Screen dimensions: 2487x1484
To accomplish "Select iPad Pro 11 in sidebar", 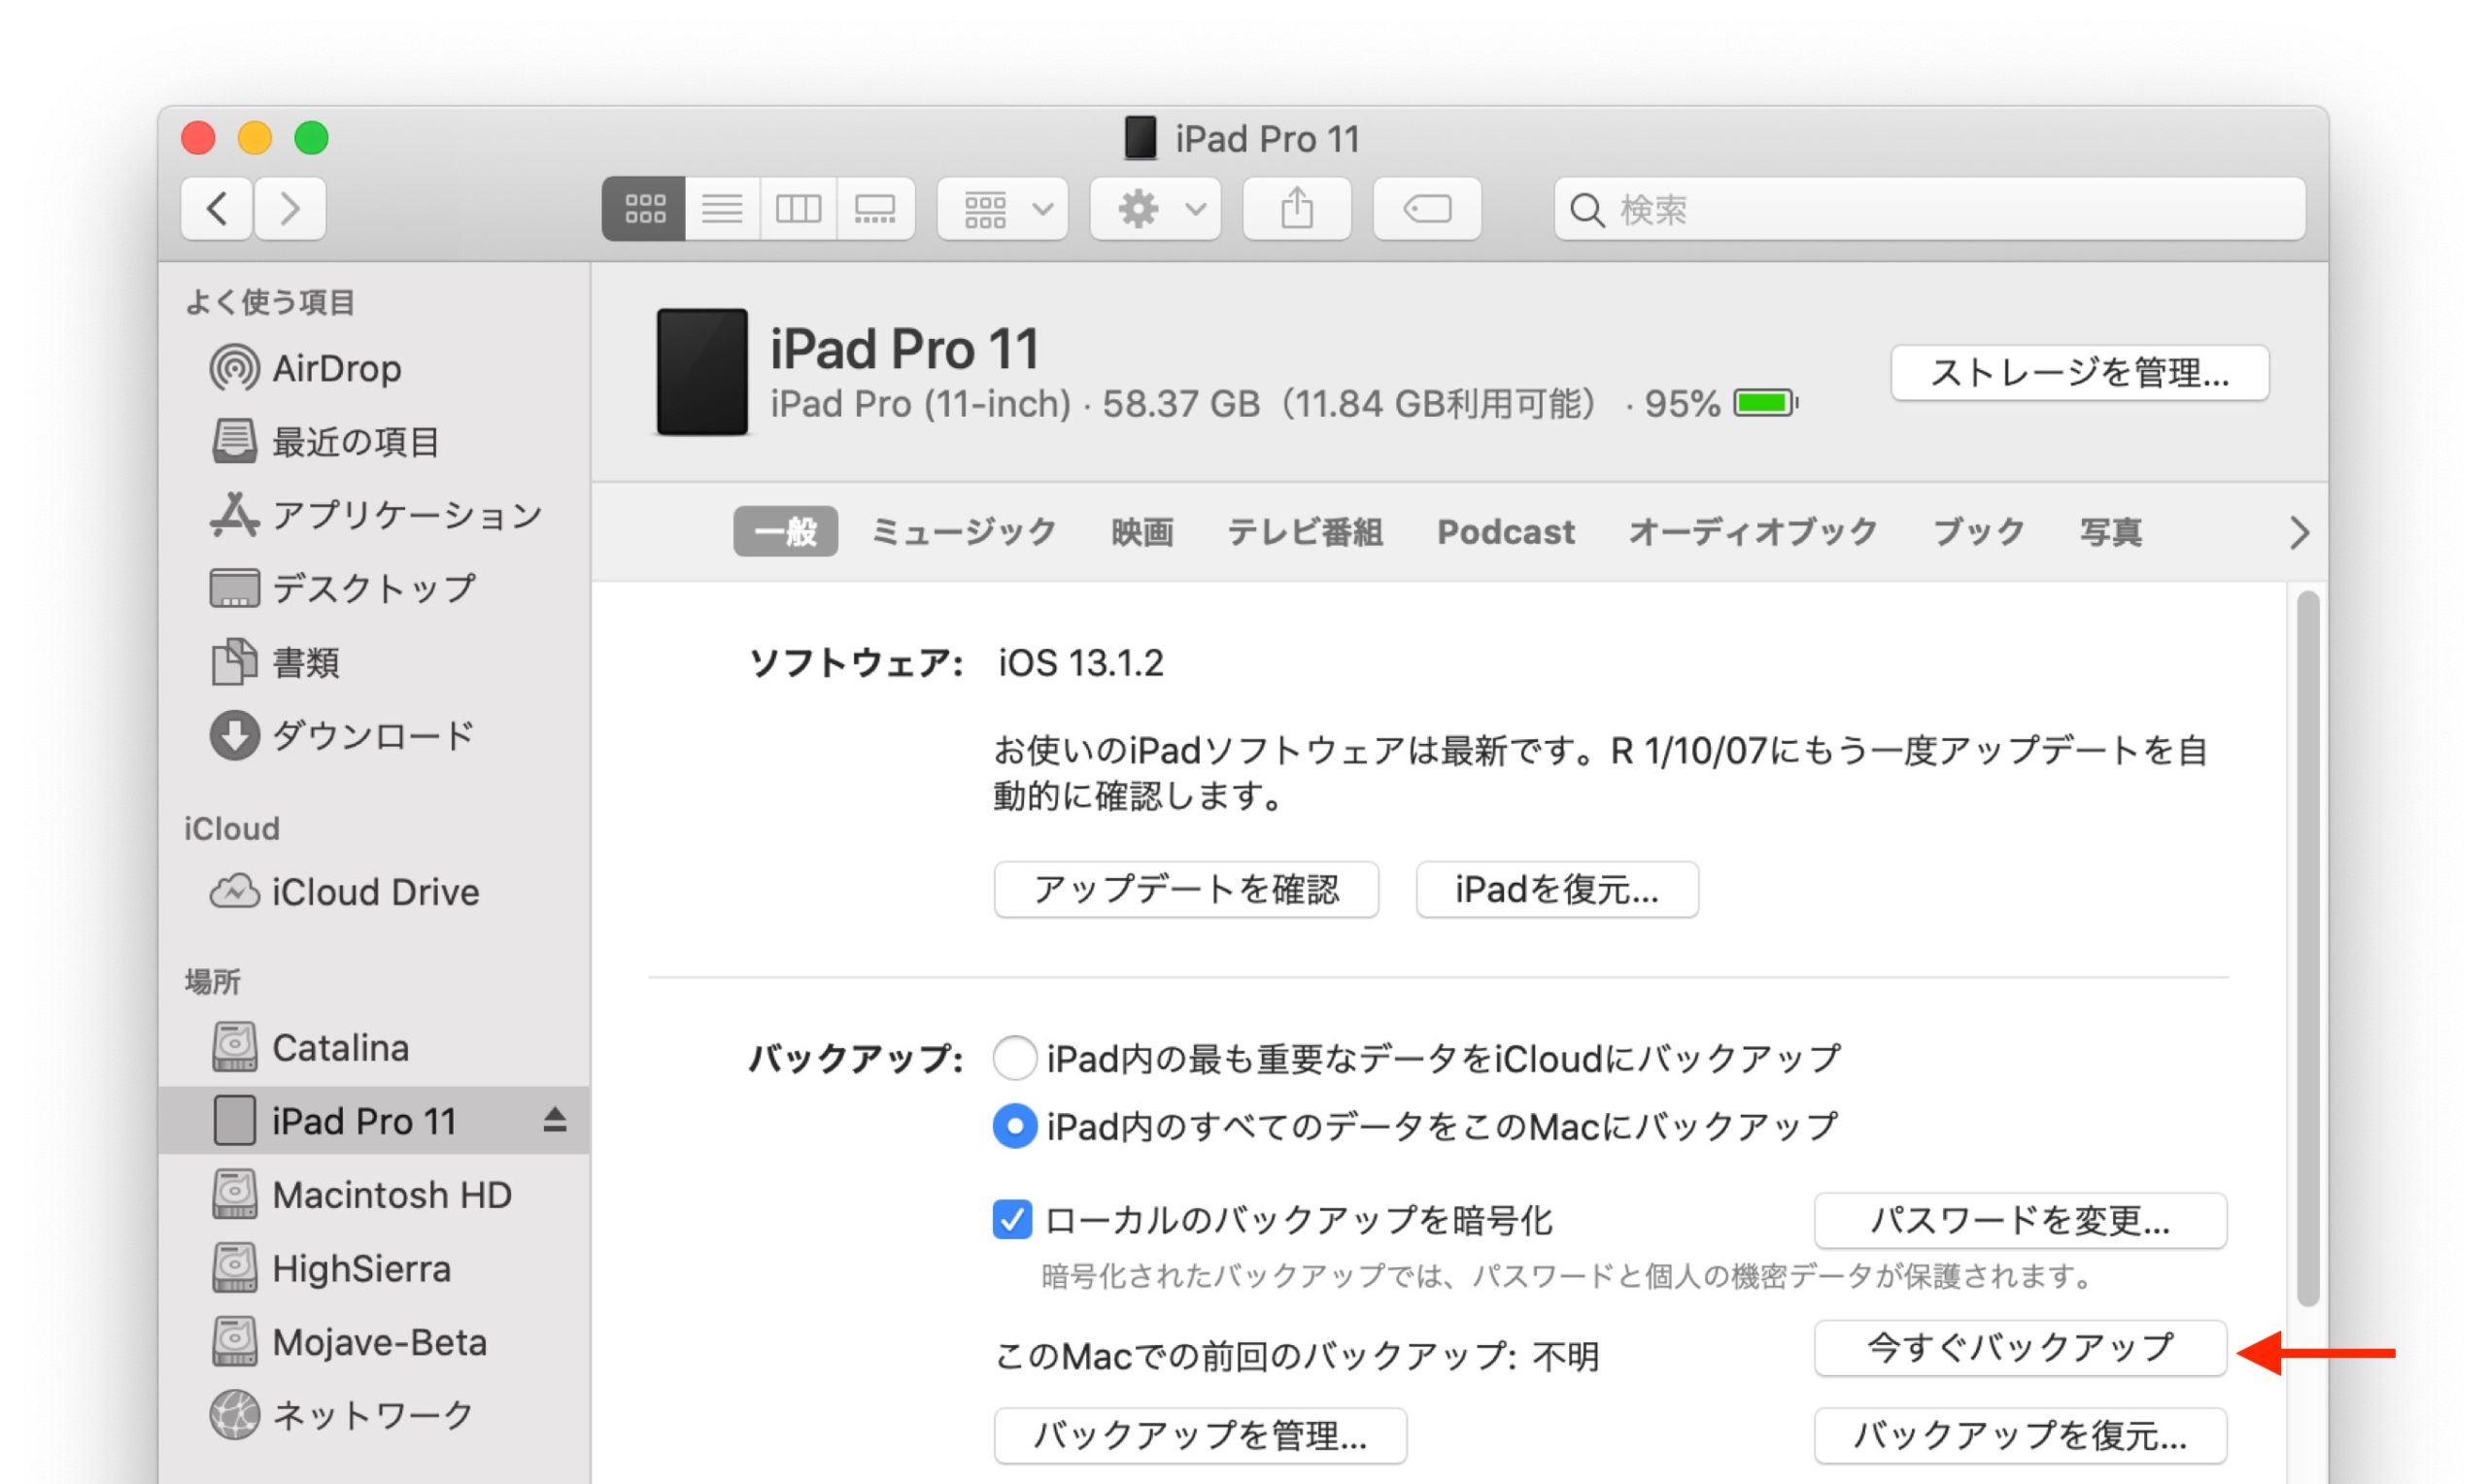I will [x=374, y=1120].
